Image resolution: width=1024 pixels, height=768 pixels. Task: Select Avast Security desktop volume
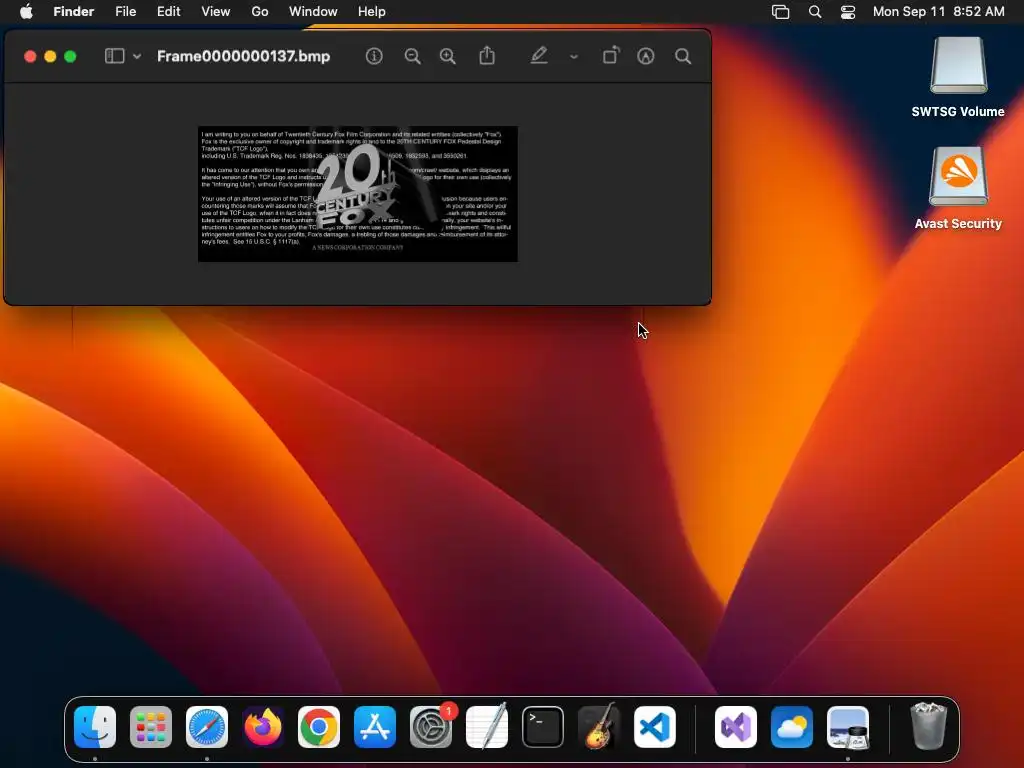[958, 188]
